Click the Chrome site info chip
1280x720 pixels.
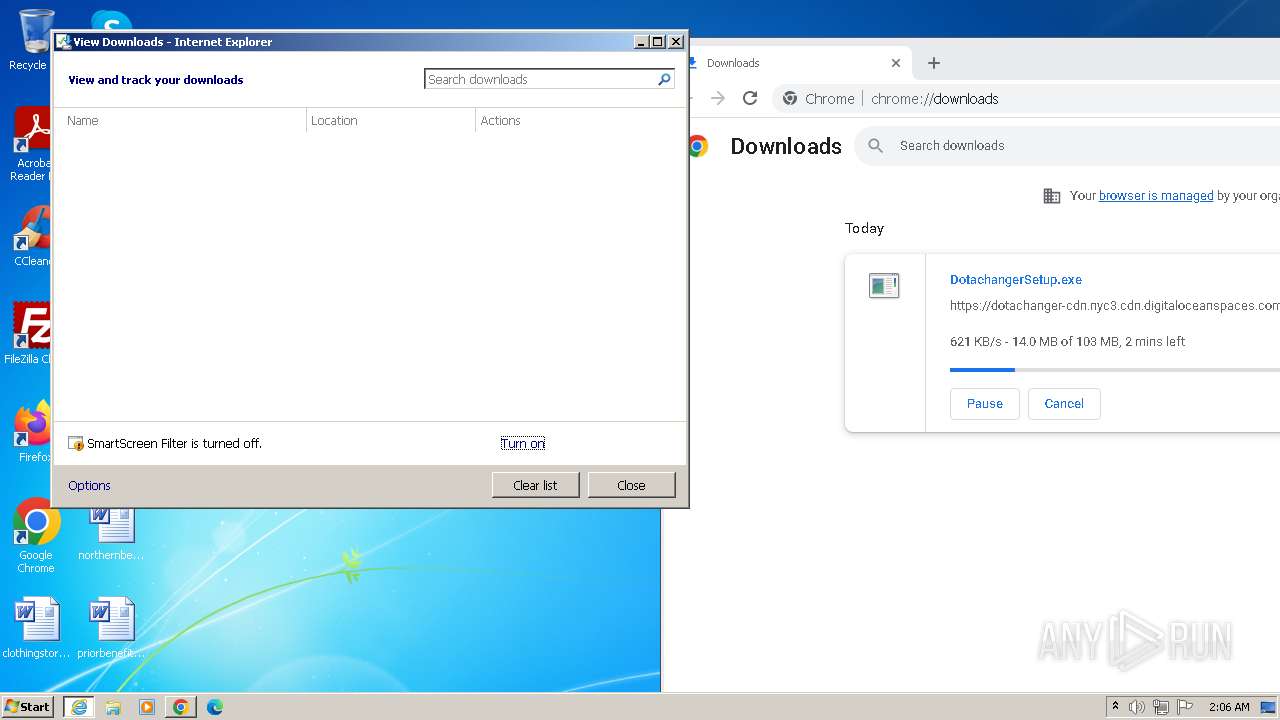(819, 98)
